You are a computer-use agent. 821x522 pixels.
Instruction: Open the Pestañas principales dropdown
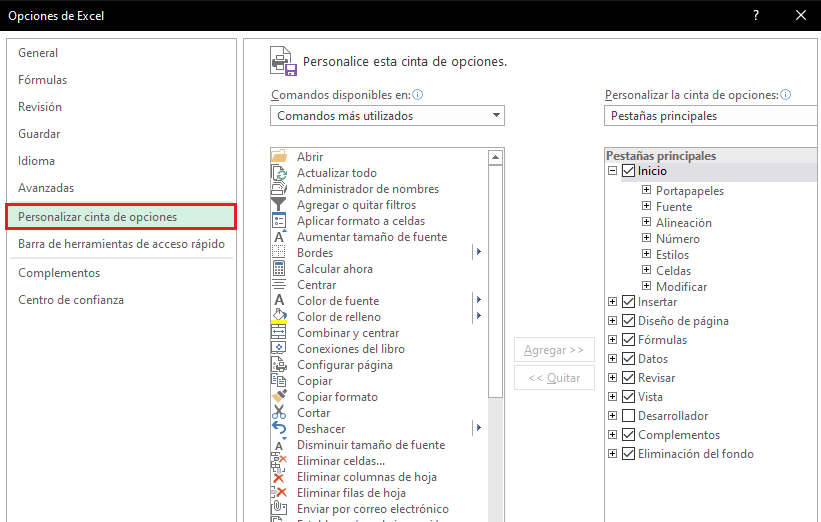pyautogui.click(x=712, y=116)
